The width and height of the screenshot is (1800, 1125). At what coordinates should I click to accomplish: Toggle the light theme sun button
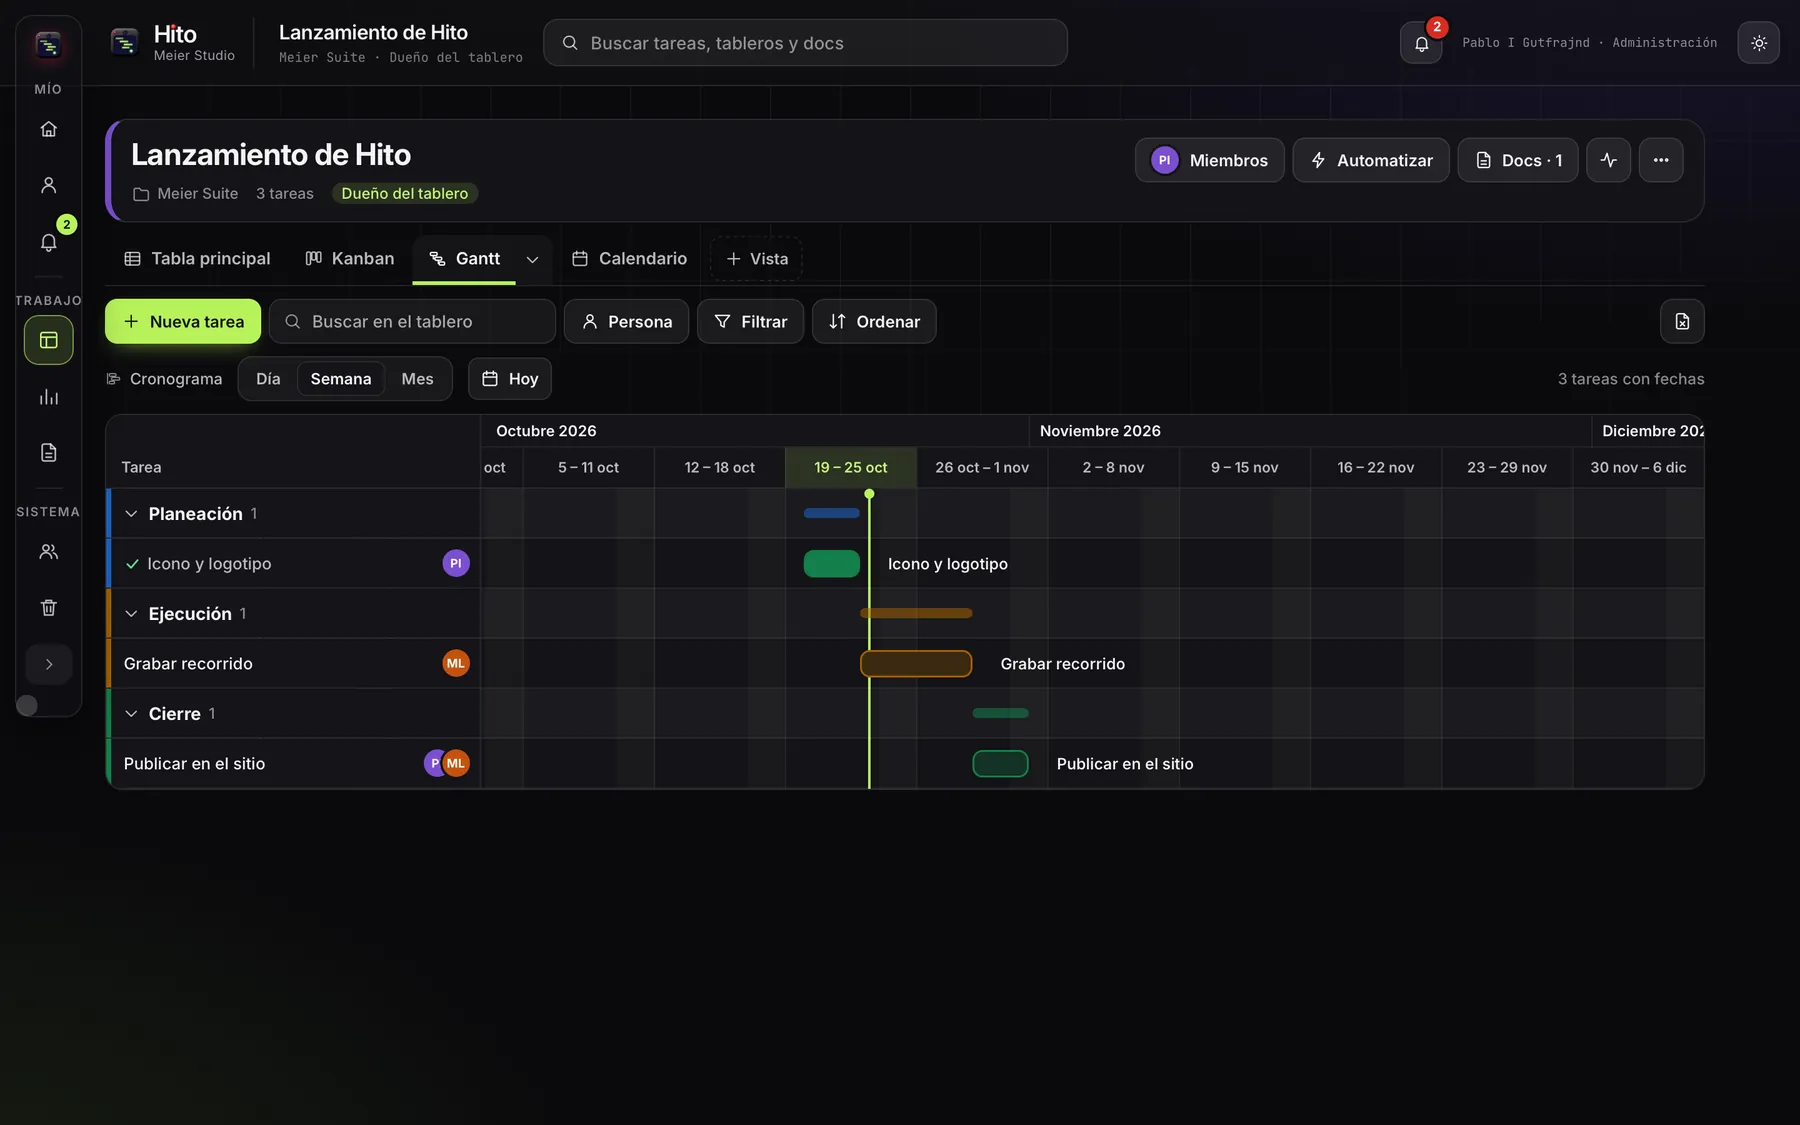[x=1759, y=43]
